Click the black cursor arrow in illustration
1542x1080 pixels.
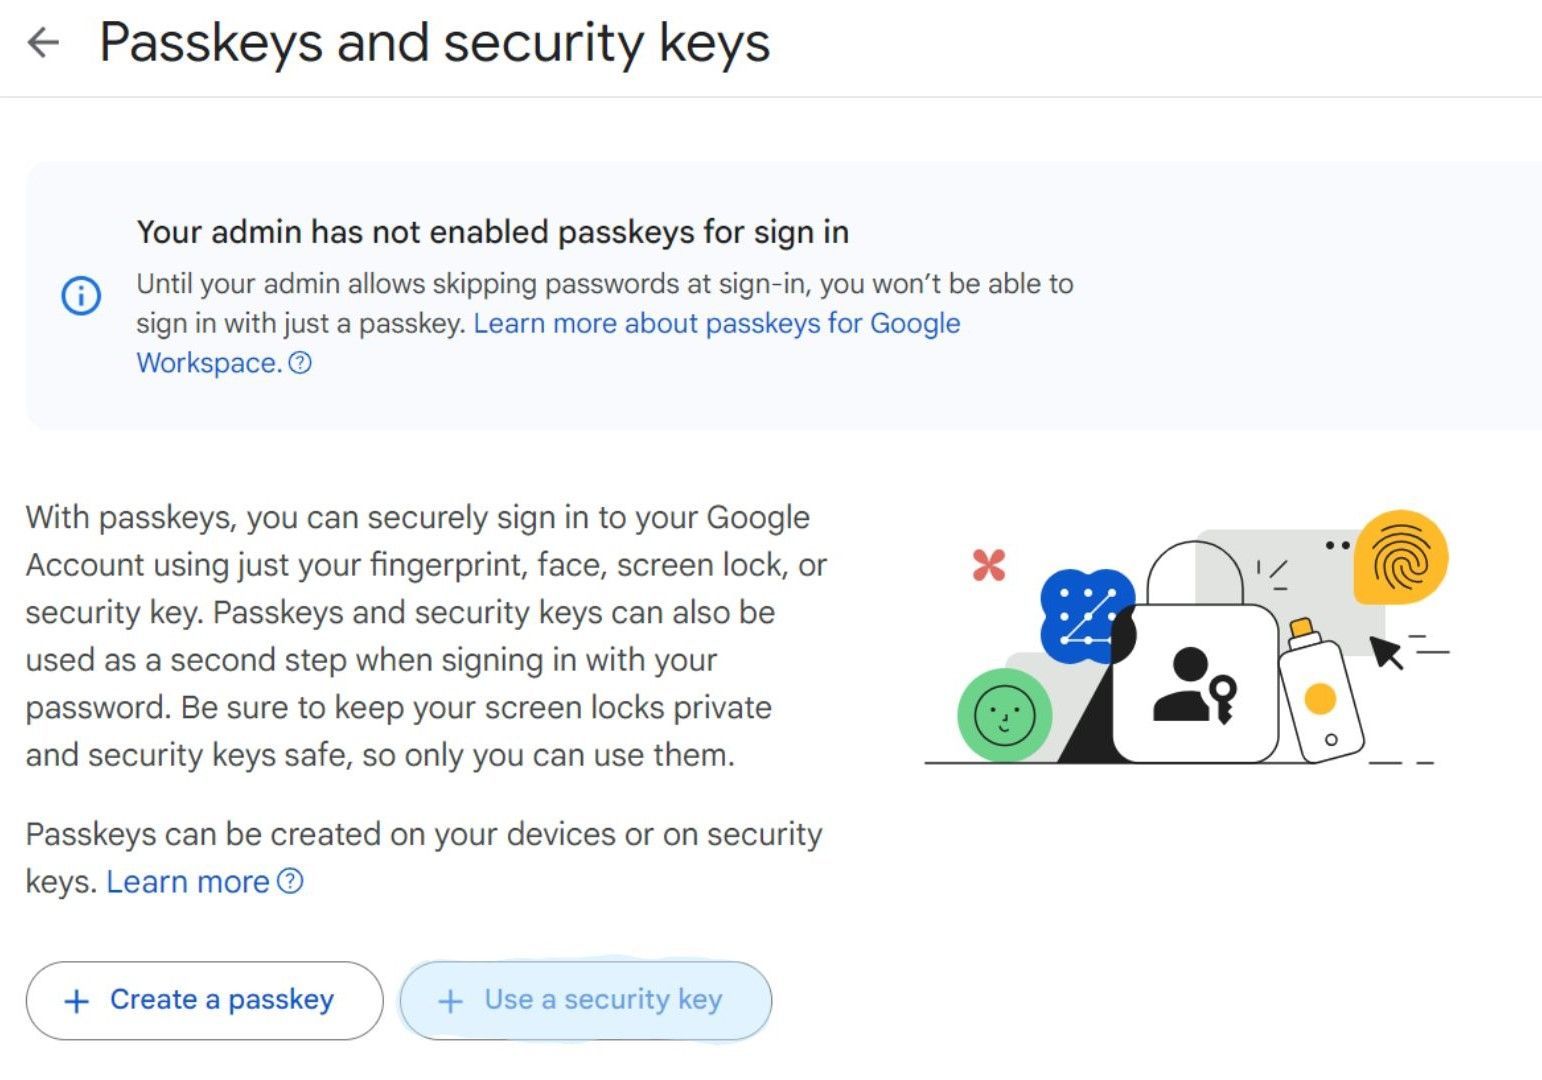1386,651
